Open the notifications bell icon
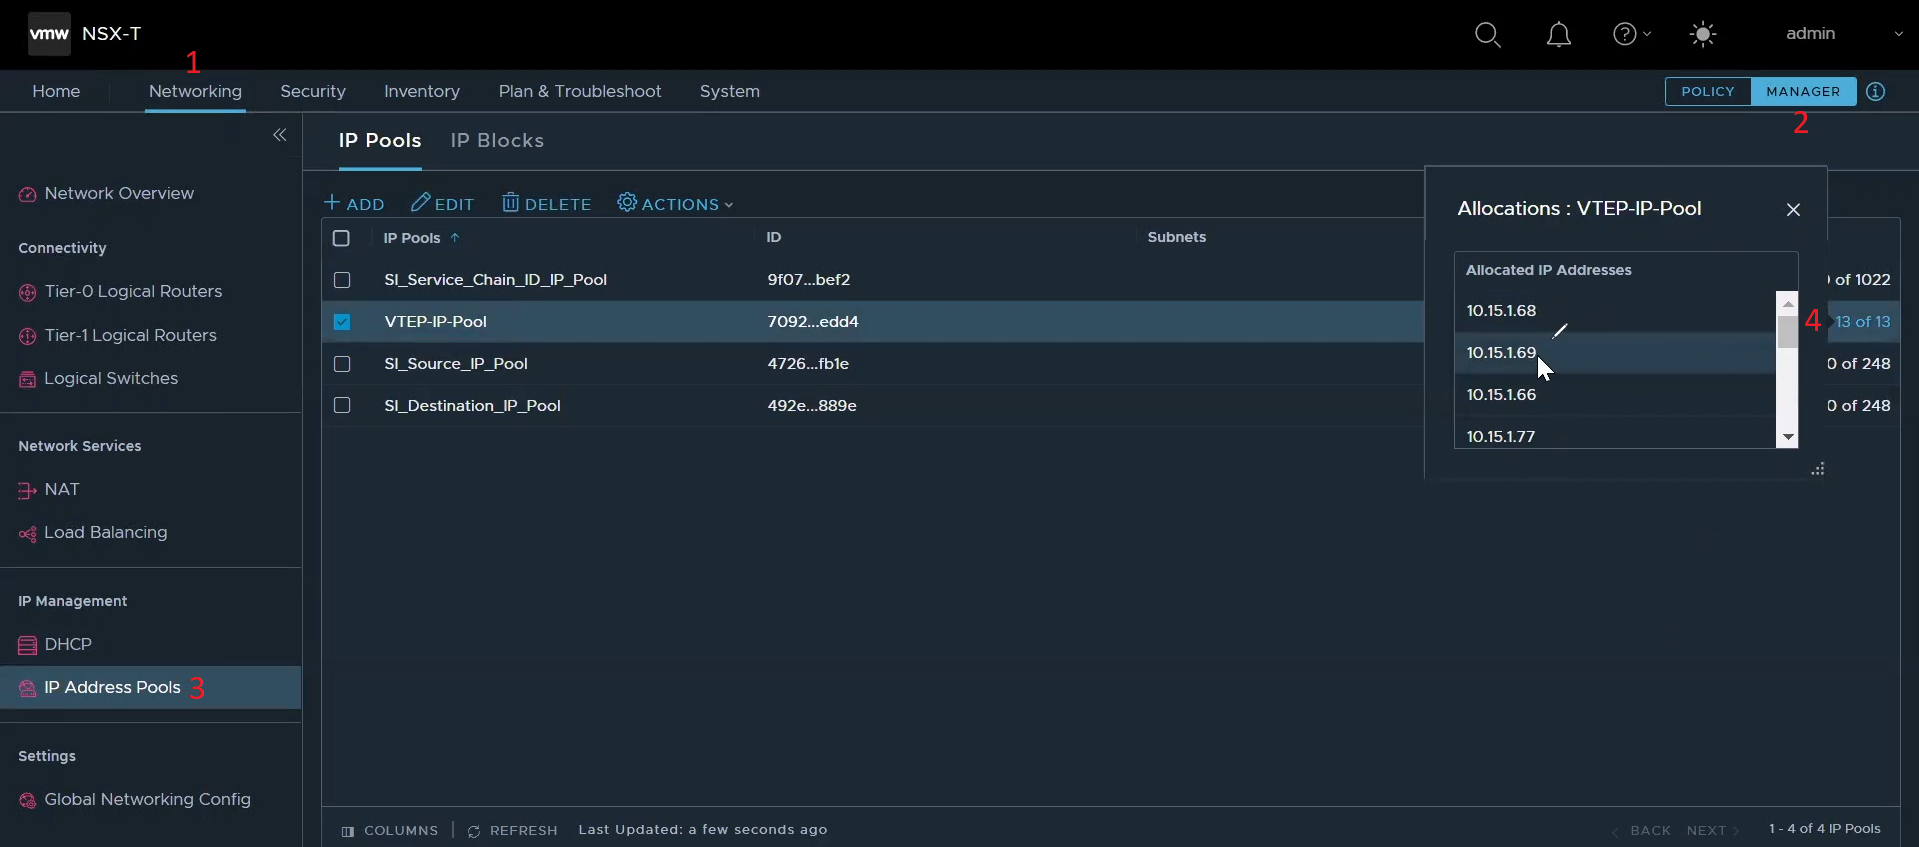Viewport: 1919px width, 847px height. pyautogui.click(x=1558, y=35)
